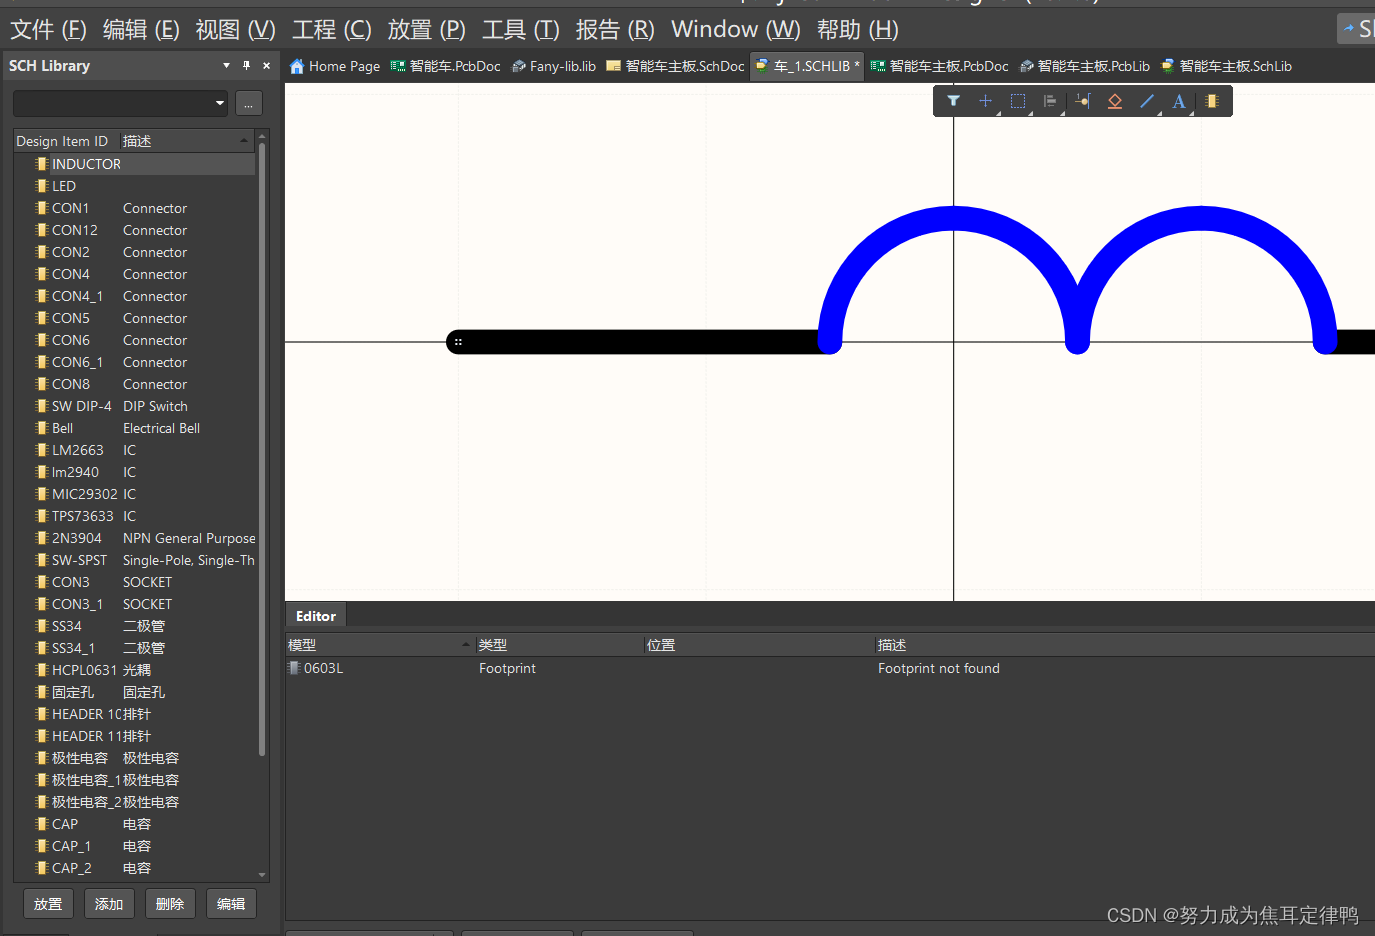Select the CAP_2 capacitor item
Screen dimensions: 1375x936
point(135,868)
